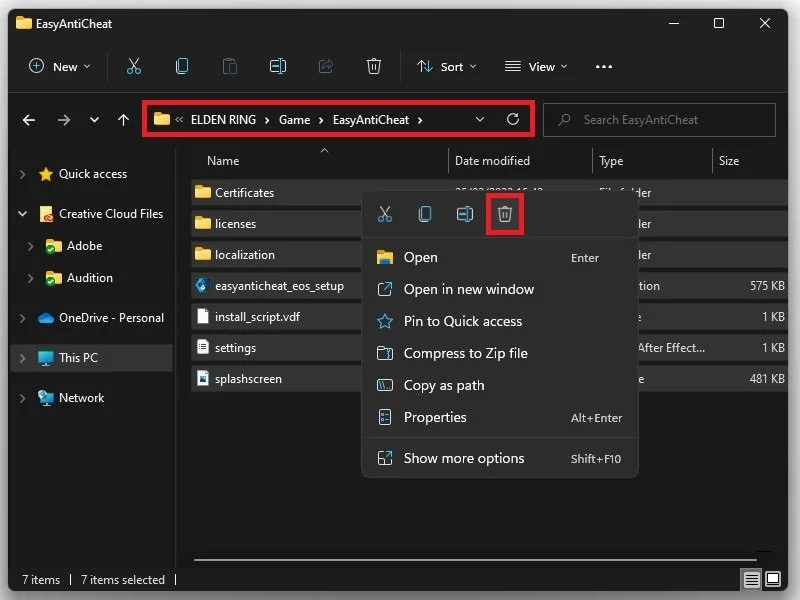Click the Certificates folder icon
The width and height of the screenshot is (800, 600).
203,192
